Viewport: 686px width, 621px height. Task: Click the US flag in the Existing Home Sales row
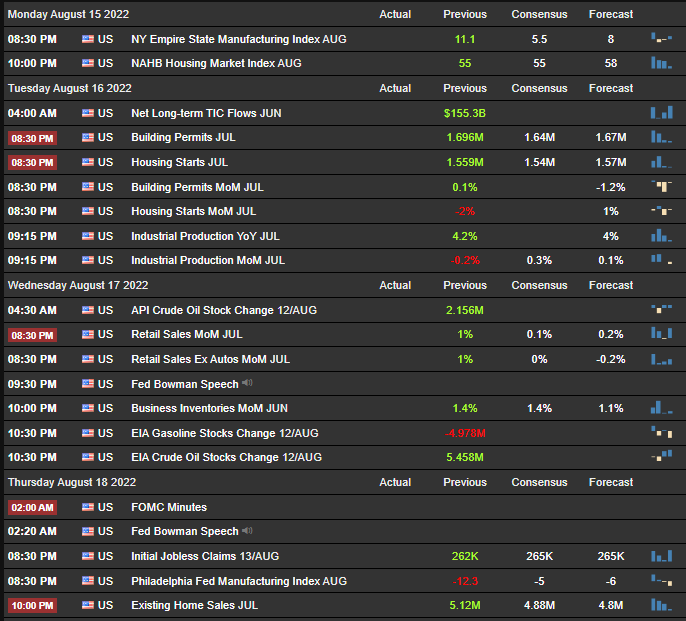pos(88,605)
